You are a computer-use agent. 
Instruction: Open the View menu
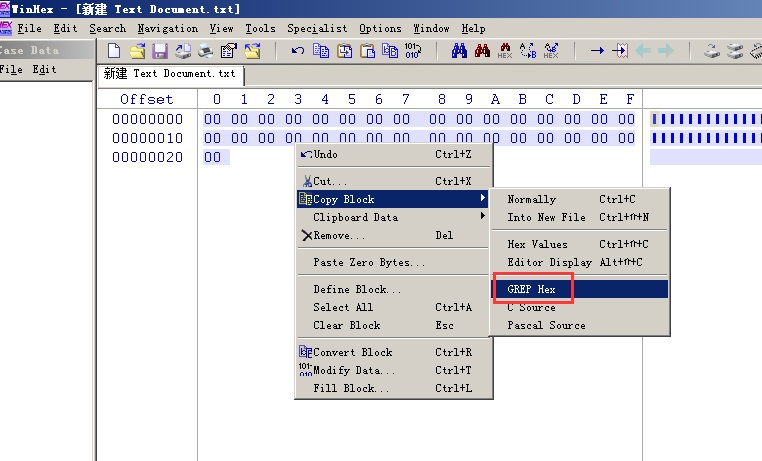(x=222, y=29)
